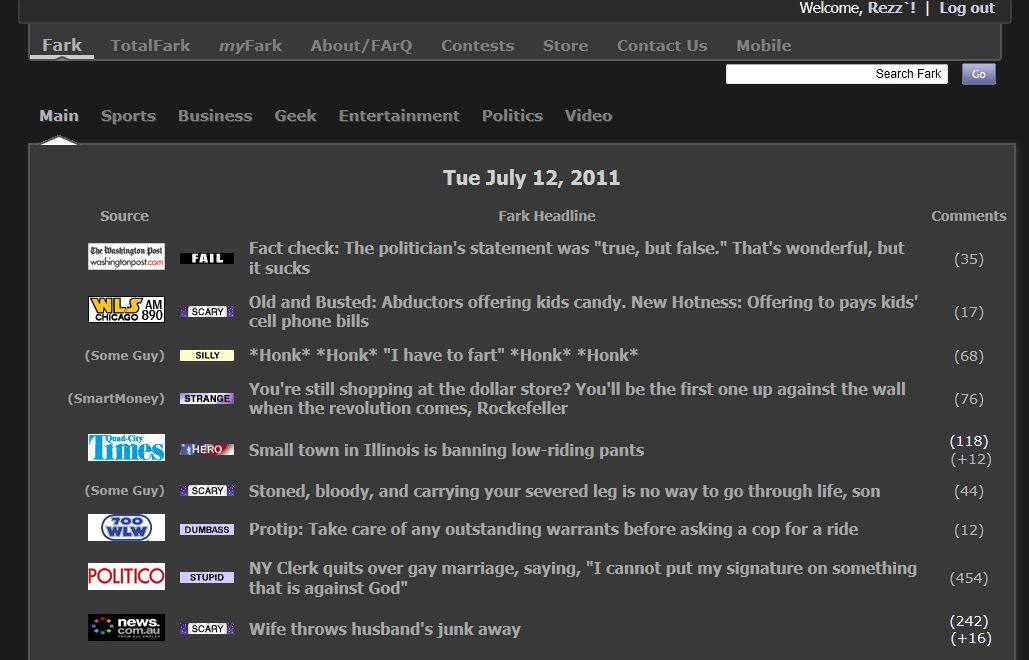Switch to the Politics tab

coord(512,115)
